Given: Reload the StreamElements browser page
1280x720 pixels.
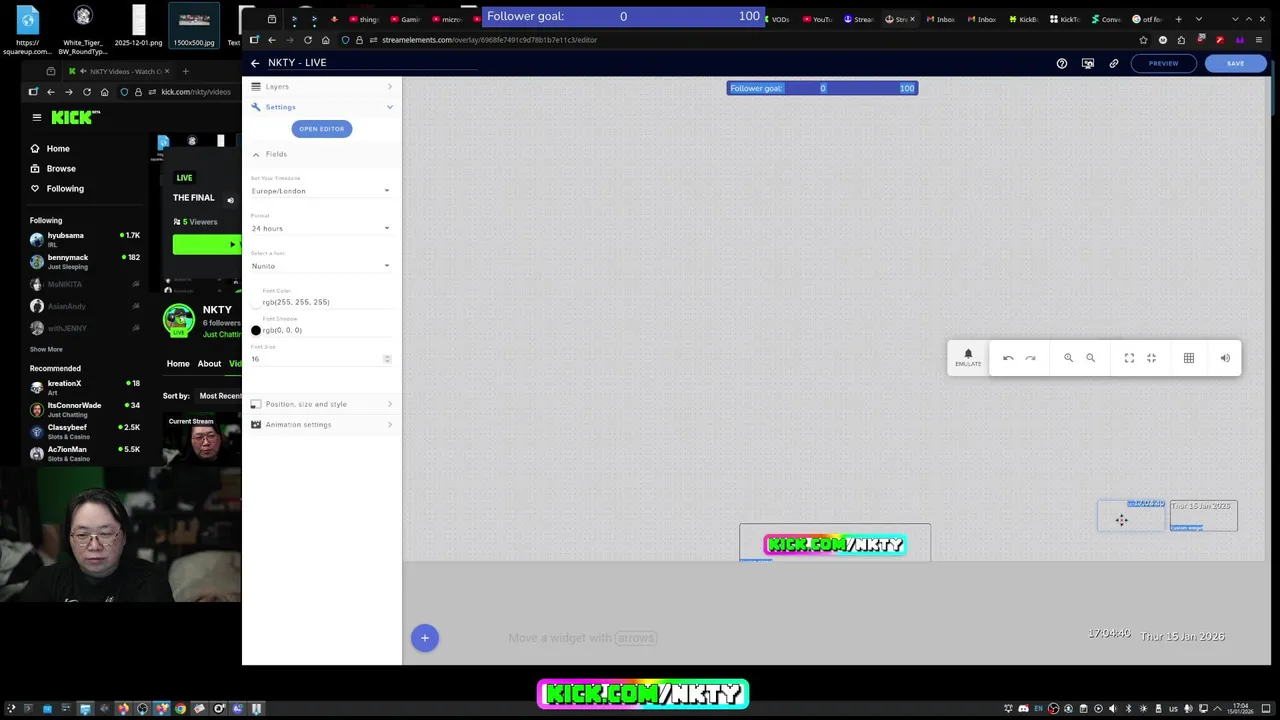Looking at the screenshot, I should coord(308,40).
